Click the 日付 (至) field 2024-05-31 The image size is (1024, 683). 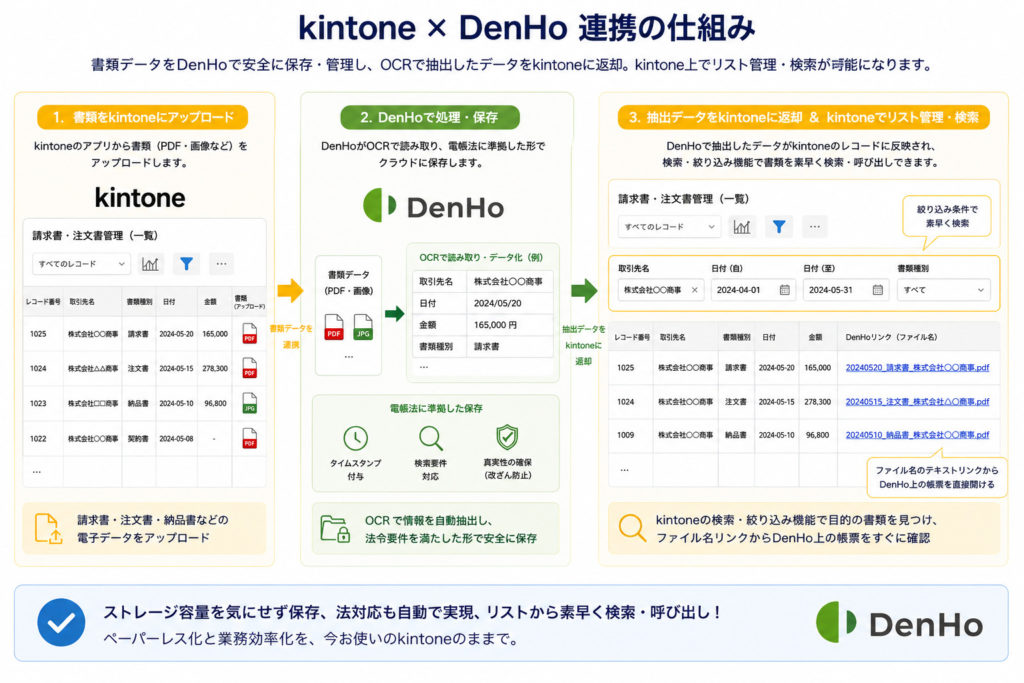click(x=846, y=290)
